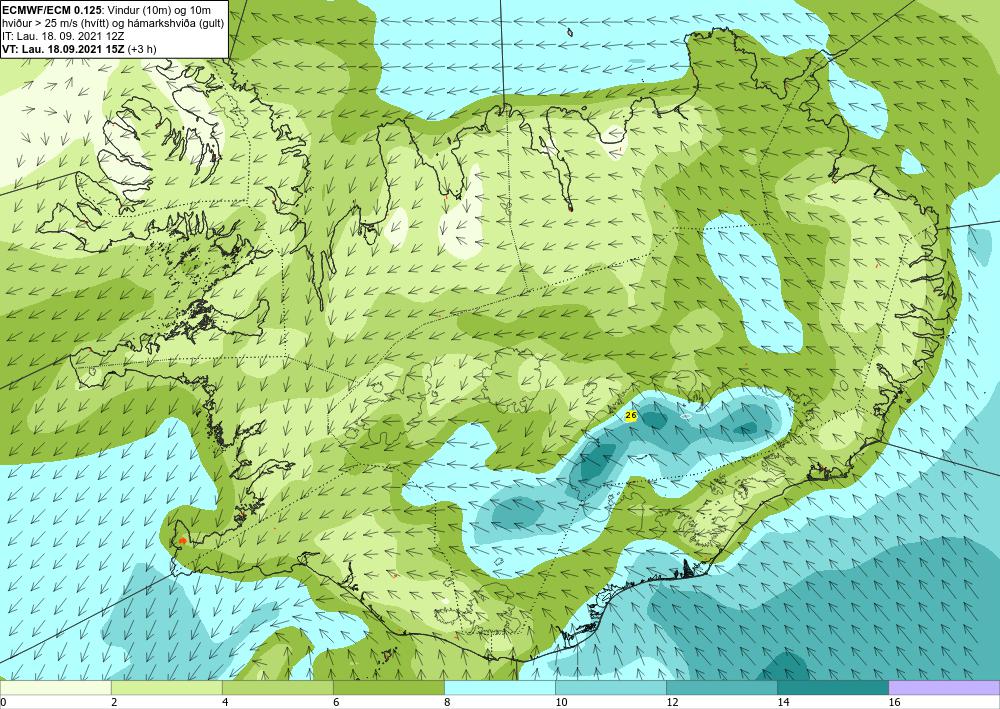Click the 'VT: Lau. 18.09.2021 15Z' valid-time line
The width and height of the screenshot is (1000, 709).
[79, 48]
